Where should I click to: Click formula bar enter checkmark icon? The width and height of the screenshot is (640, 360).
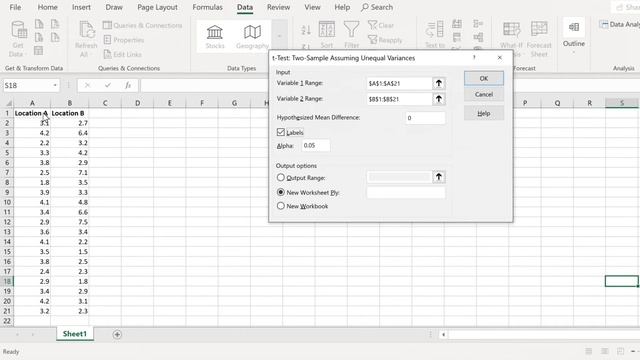108,85
